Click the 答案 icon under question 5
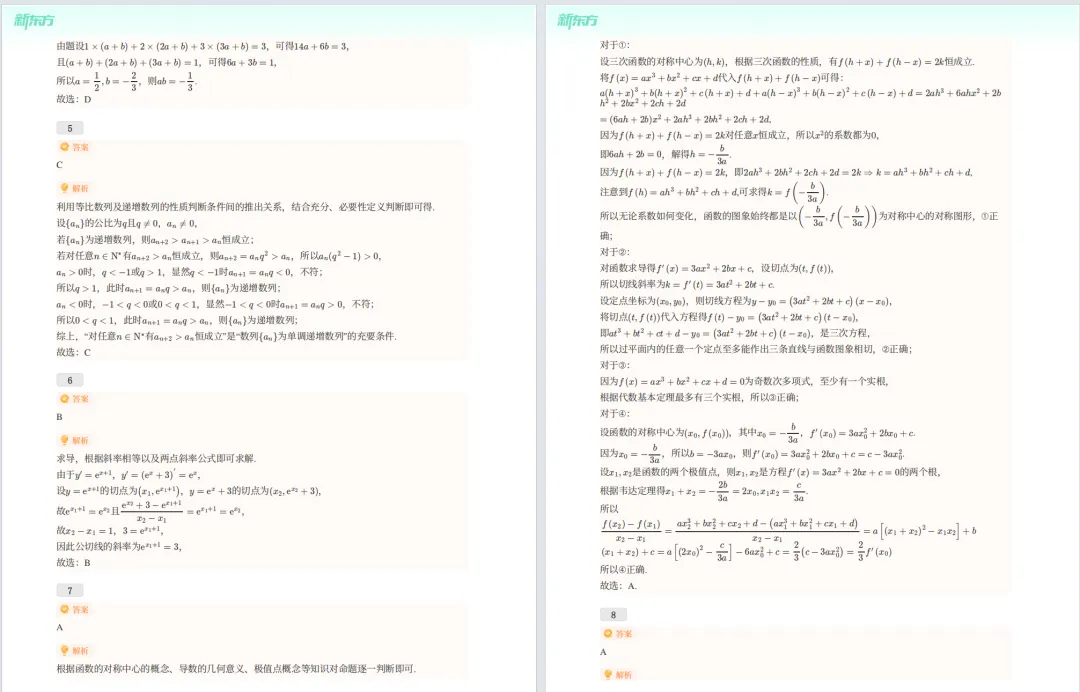This screenshot has height=692, width=1080. tap(65, 147)
